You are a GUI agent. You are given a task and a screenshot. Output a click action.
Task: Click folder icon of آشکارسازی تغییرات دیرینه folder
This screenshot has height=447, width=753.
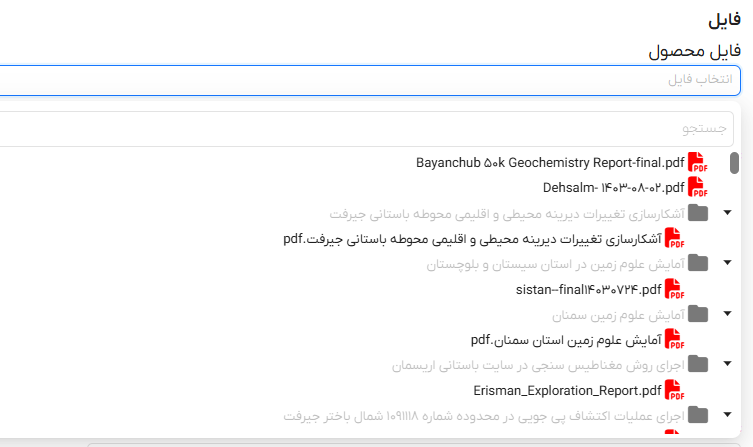pyautogui.click(x=698, y=213)
